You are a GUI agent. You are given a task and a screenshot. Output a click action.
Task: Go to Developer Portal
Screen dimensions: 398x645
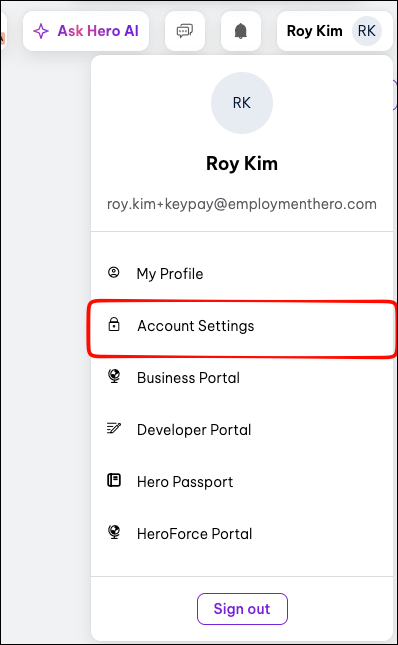coord(242,430)
